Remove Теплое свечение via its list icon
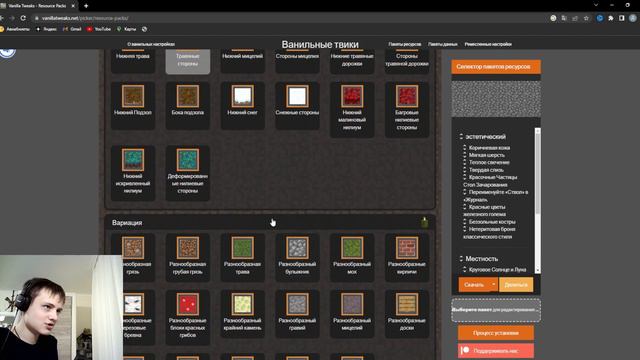This screenshot has width=640, height=360. coord(464,162)
